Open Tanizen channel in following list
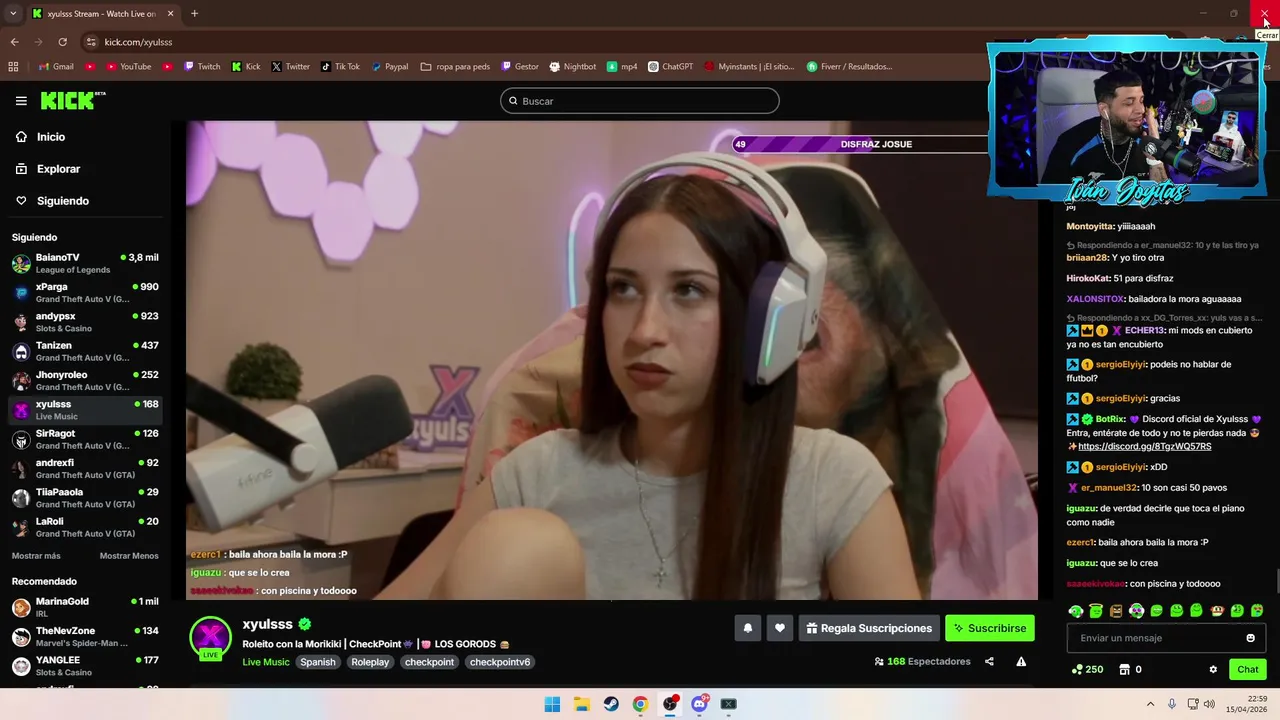Viewport: 1280px width, 720px height. pyautogui.click(x=85, y=351)
